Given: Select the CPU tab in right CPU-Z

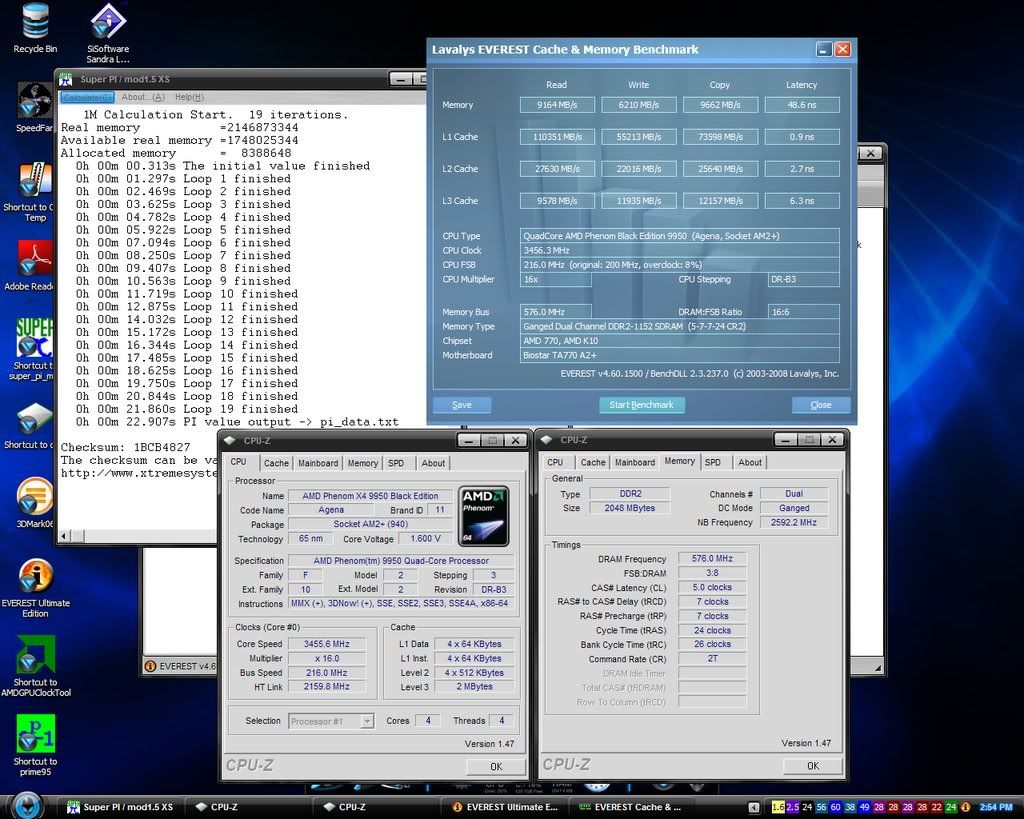Looking at the screenshot, I should (555, 462).
